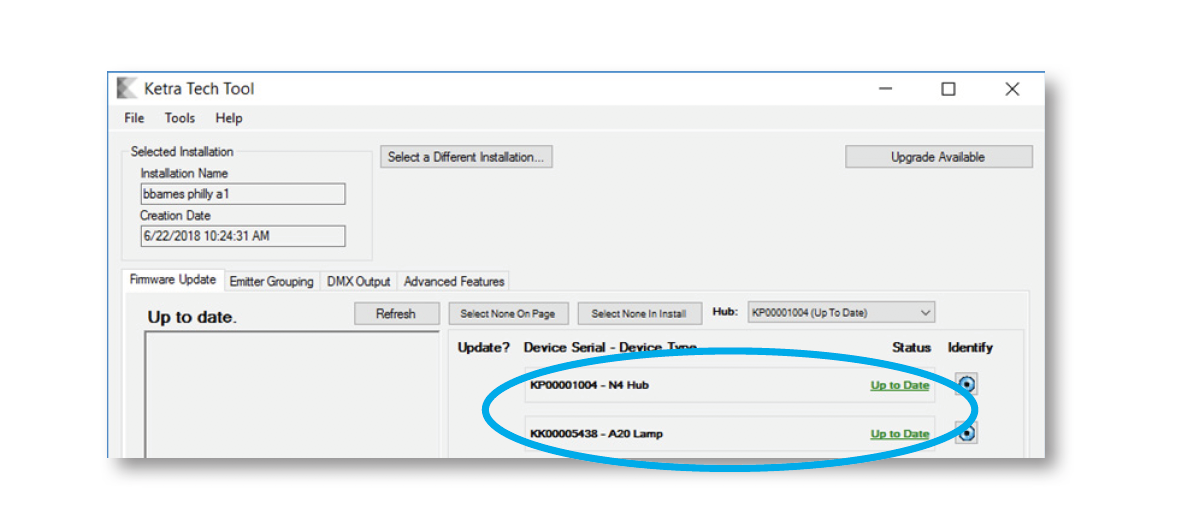Click Select a Different Installation button
The height and width of the screenshot is (522, 1198).
tap(466, 157)
